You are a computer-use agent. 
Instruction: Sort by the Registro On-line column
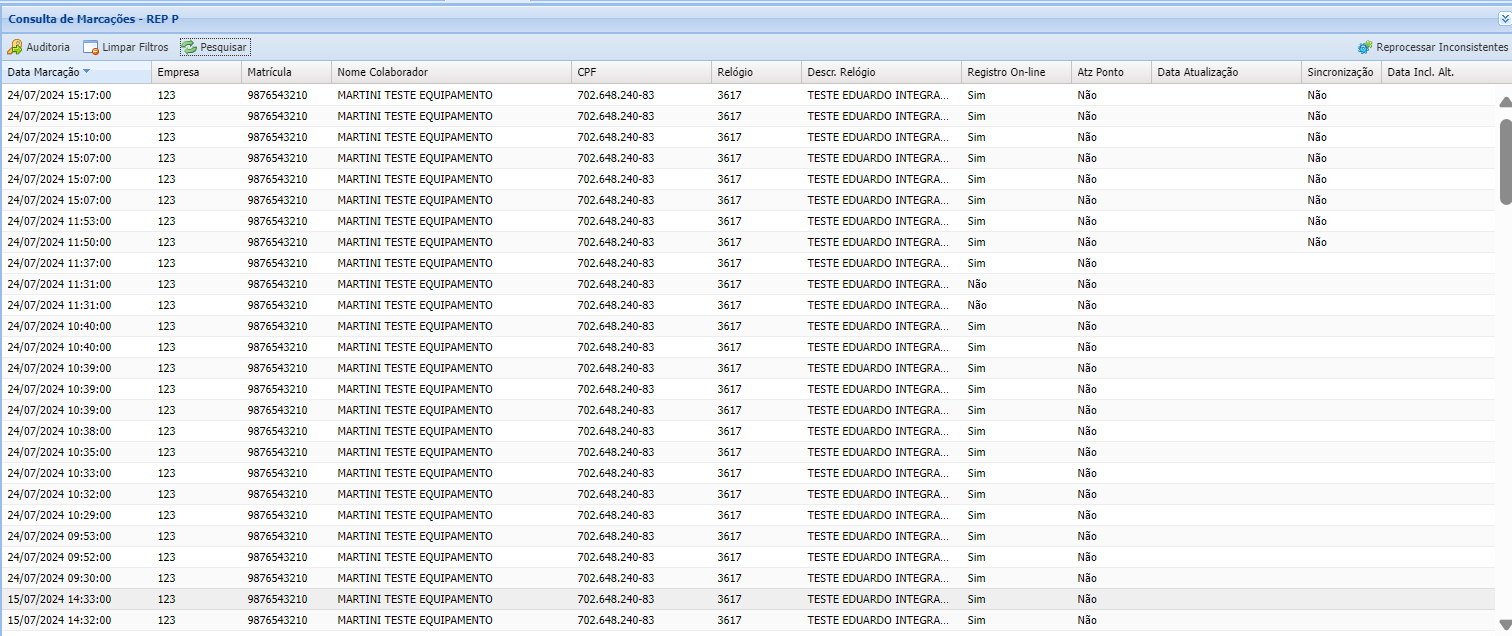coord(1016,72)
